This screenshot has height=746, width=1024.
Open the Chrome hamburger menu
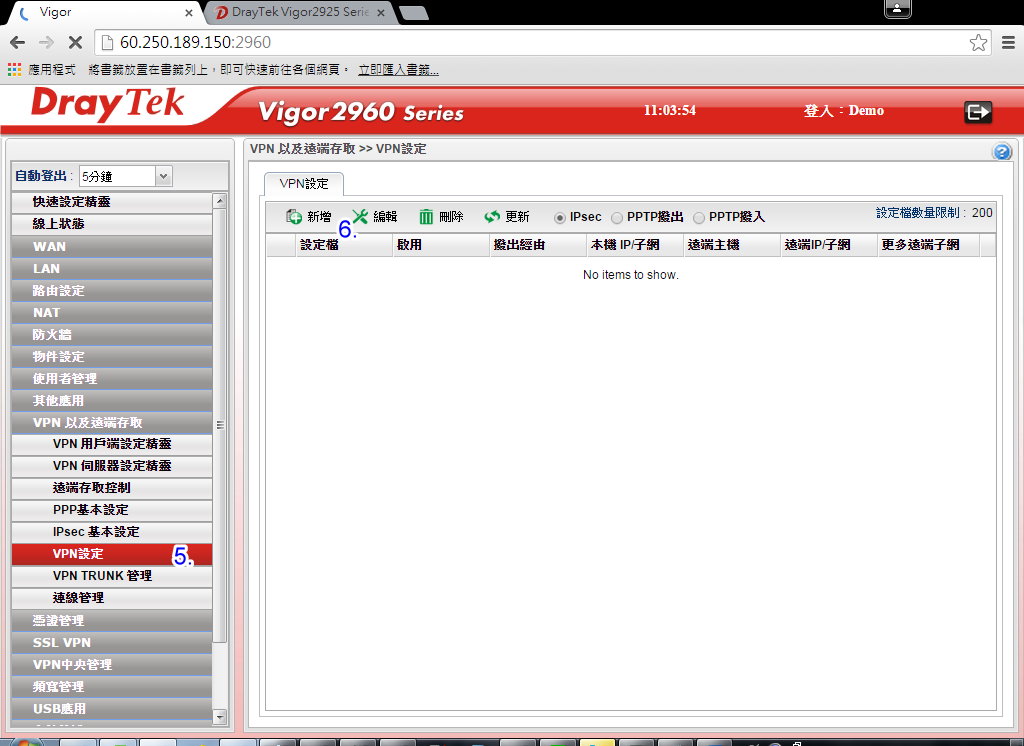point(1008,42)
